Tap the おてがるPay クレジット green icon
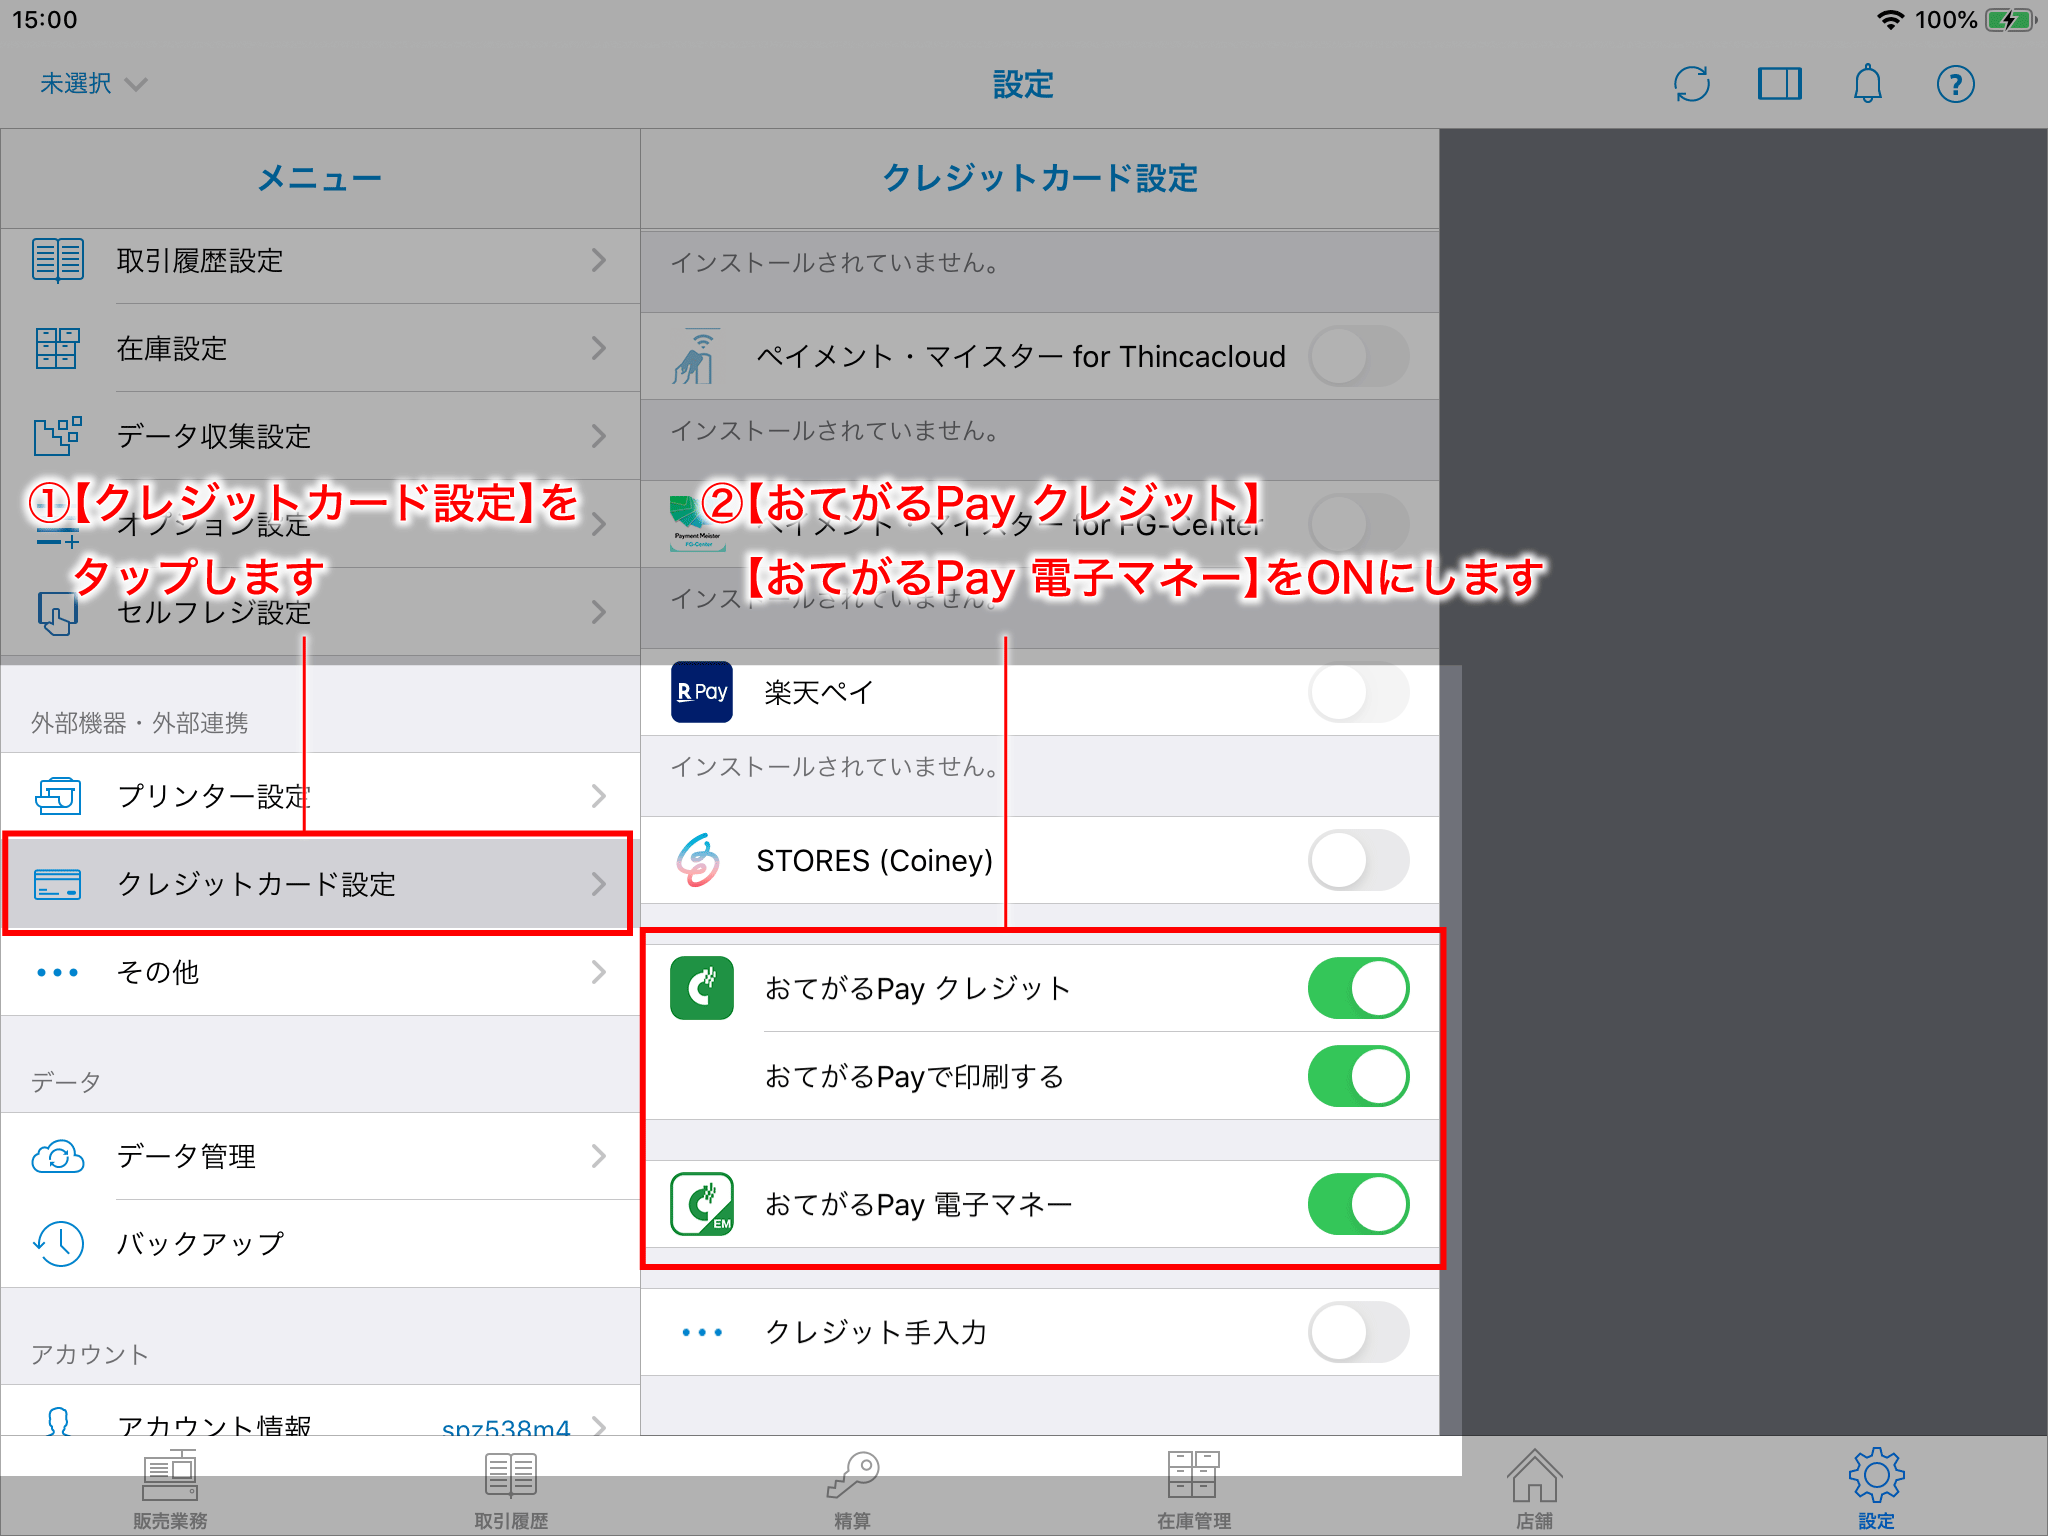 coord(702,988)
